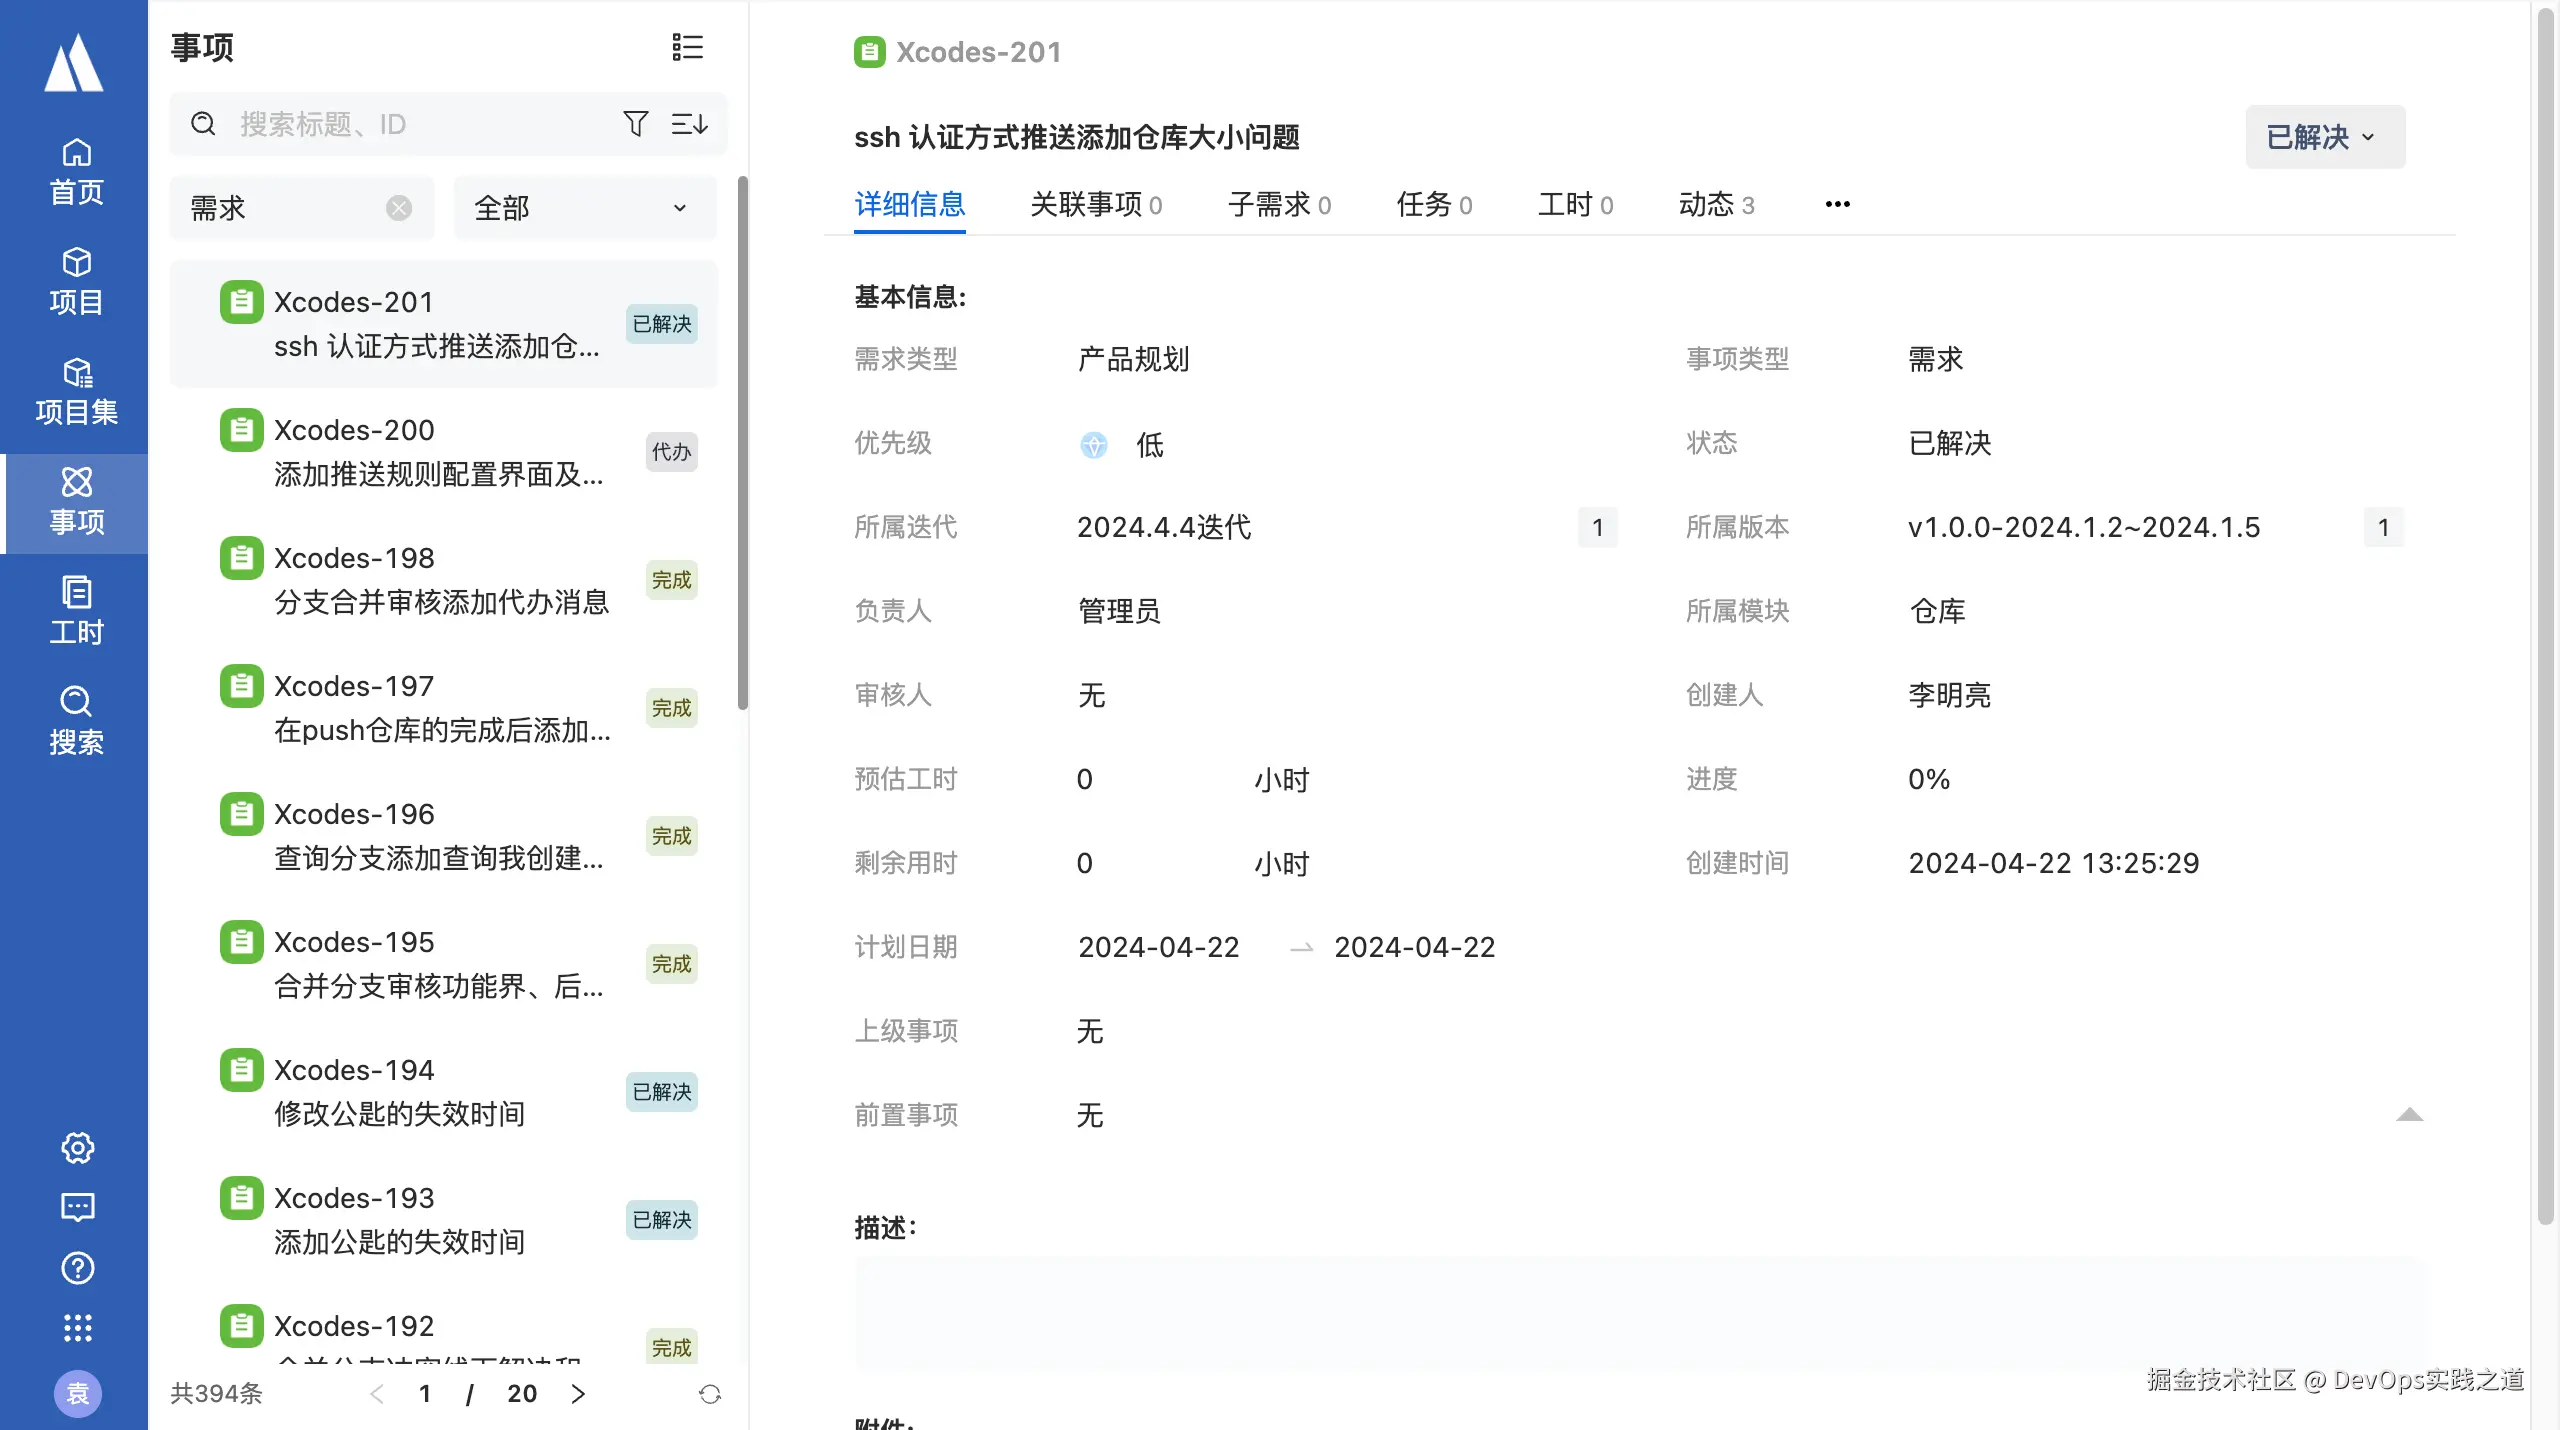The image size is (2560, 1430).
Task: Click the filter funnel icon
Action: click(x=635, y=124)
